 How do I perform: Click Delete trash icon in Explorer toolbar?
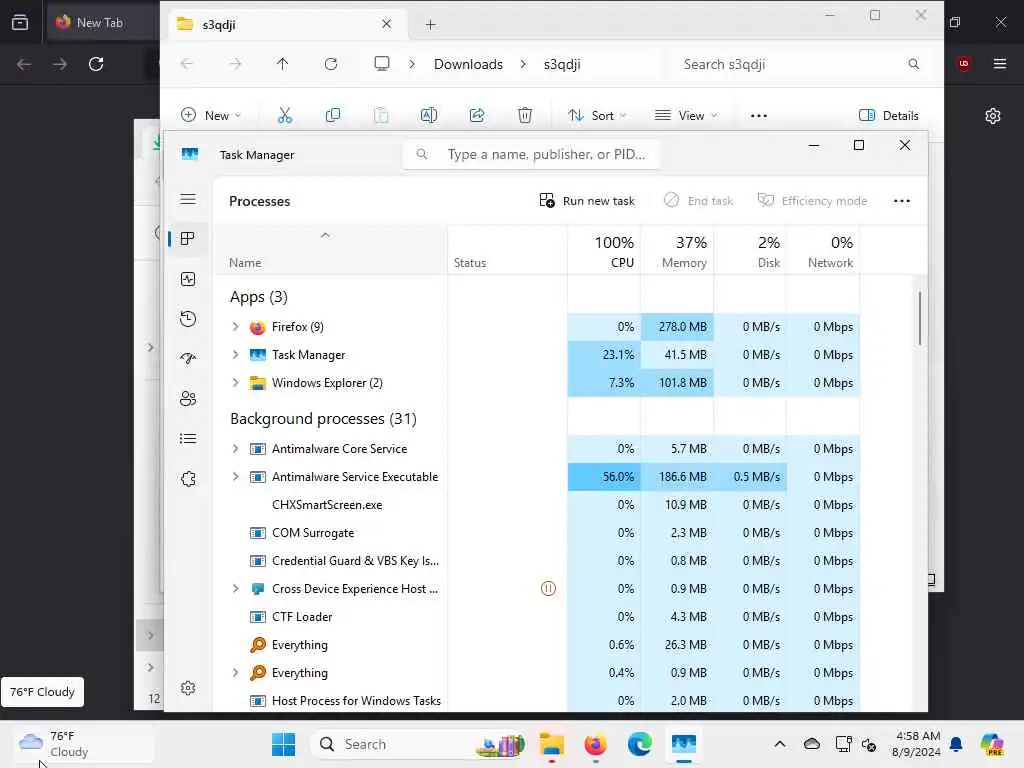(x=524, y=116)
